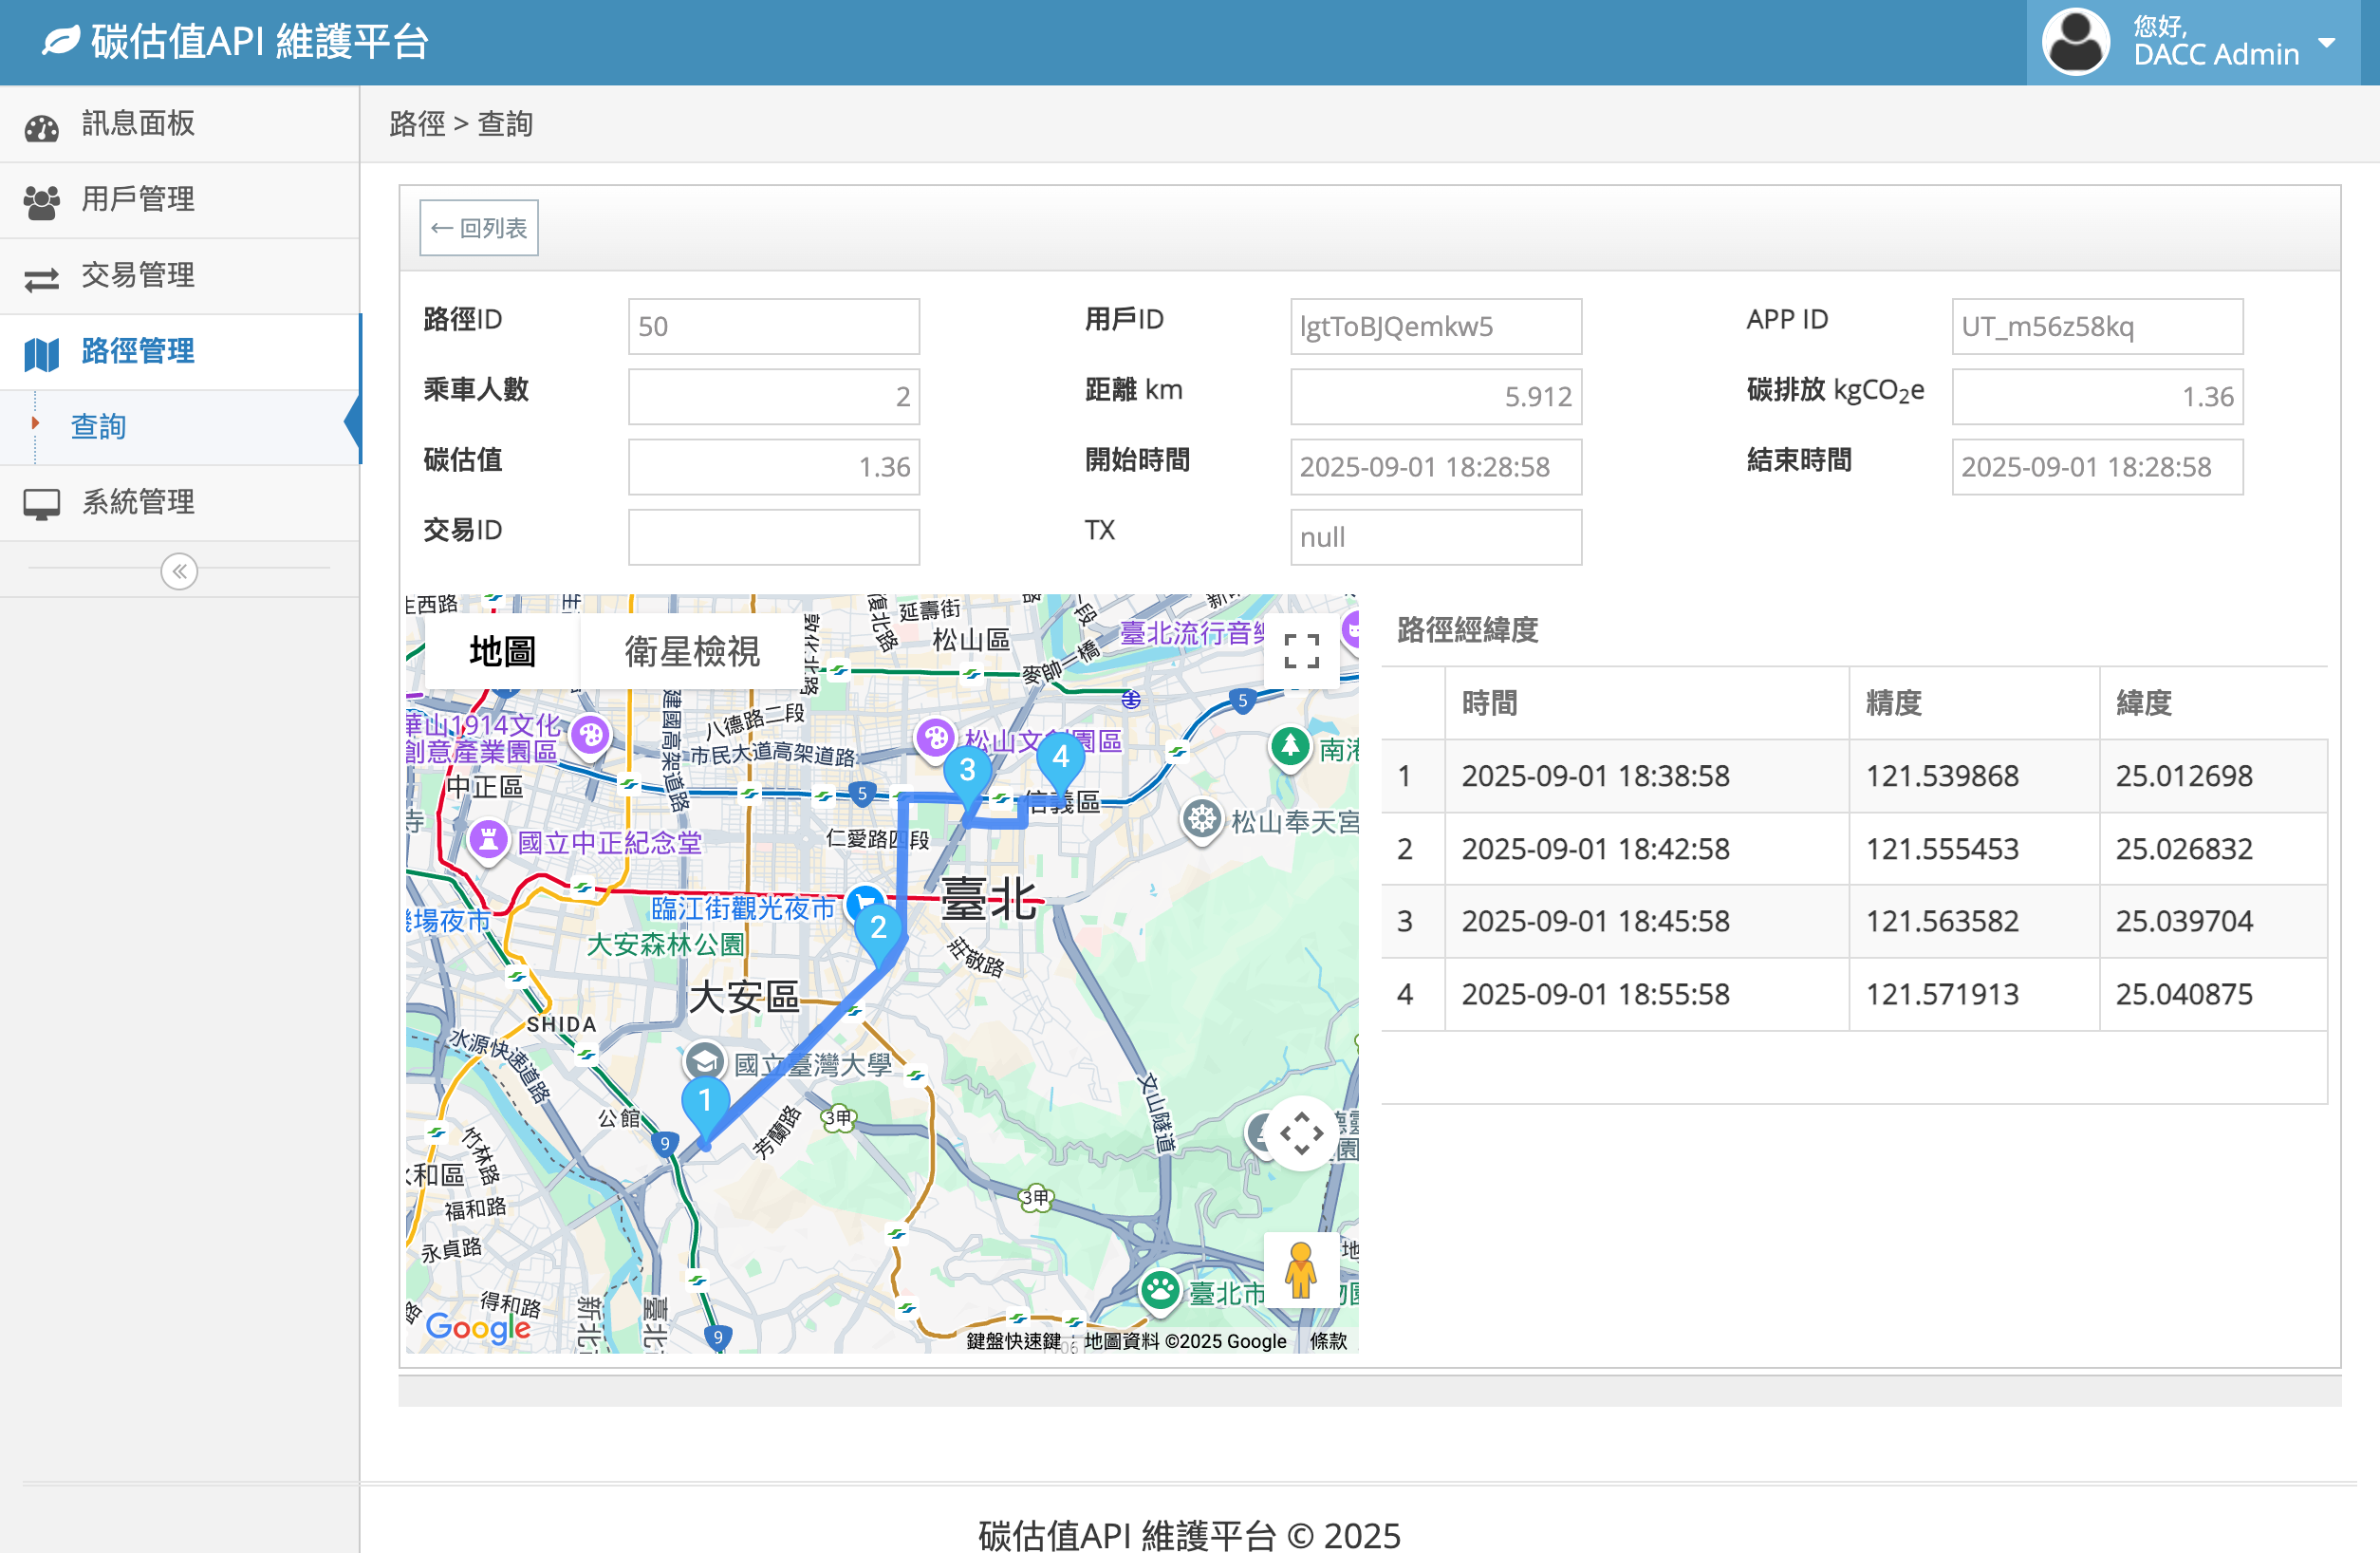Click the 交易管理 transfer arrows icon
2380x1553 pixels.
pos(41,275)
